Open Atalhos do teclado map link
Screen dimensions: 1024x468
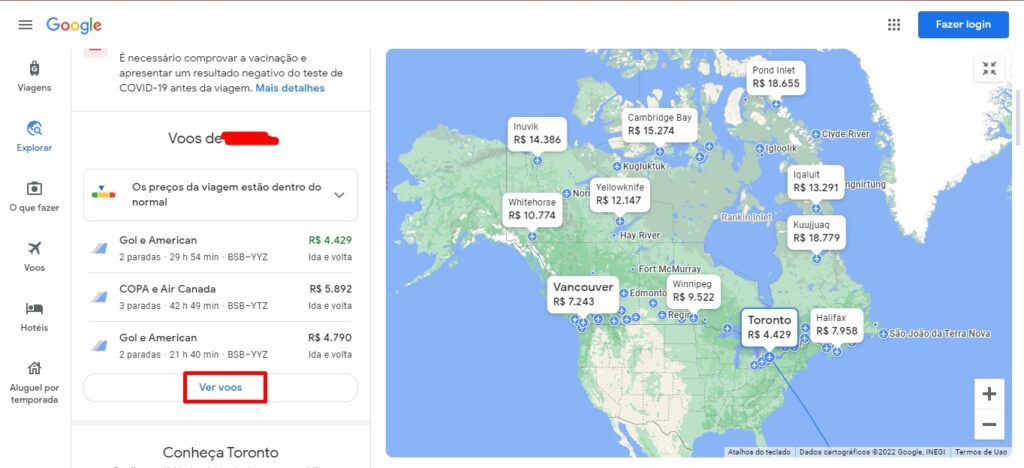coord(760,452)
